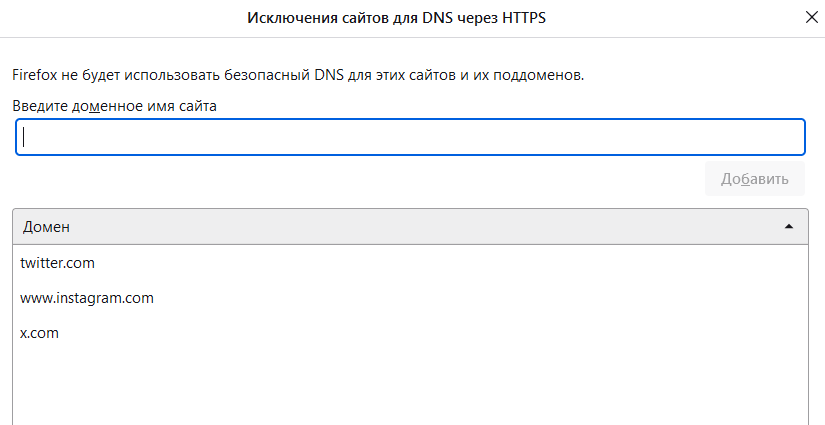Click the label Введите доменное имя сайта

(x=114, y=106)
